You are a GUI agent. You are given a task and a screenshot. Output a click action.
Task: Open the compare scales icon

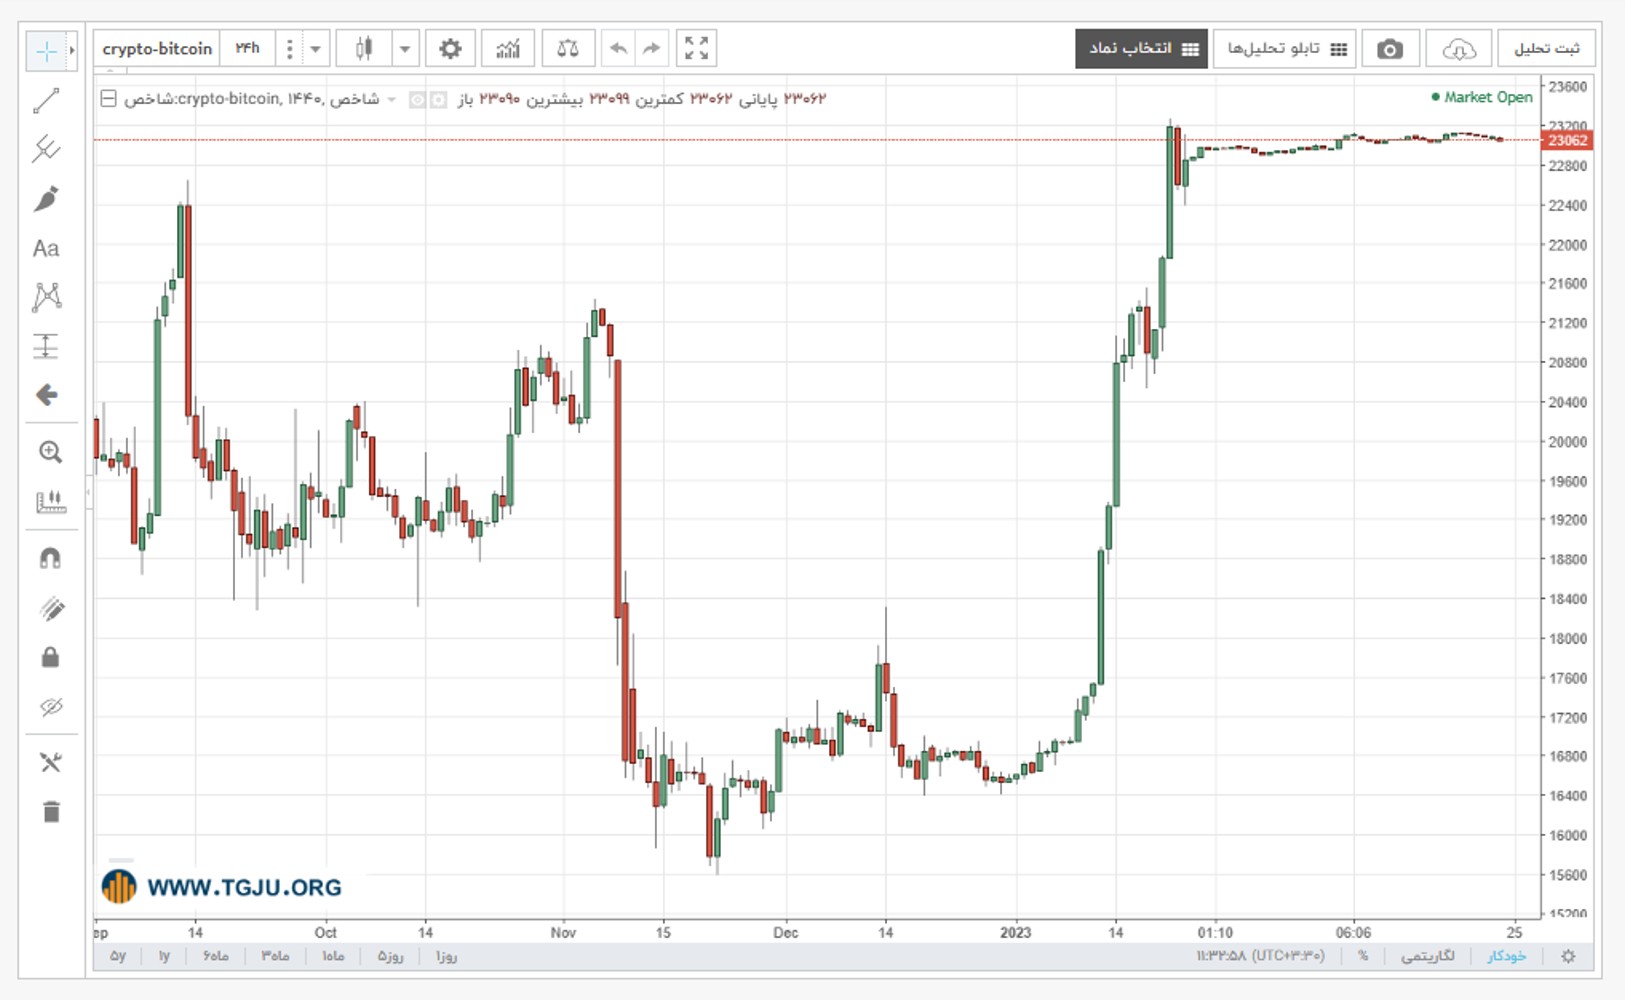point(568,48)
